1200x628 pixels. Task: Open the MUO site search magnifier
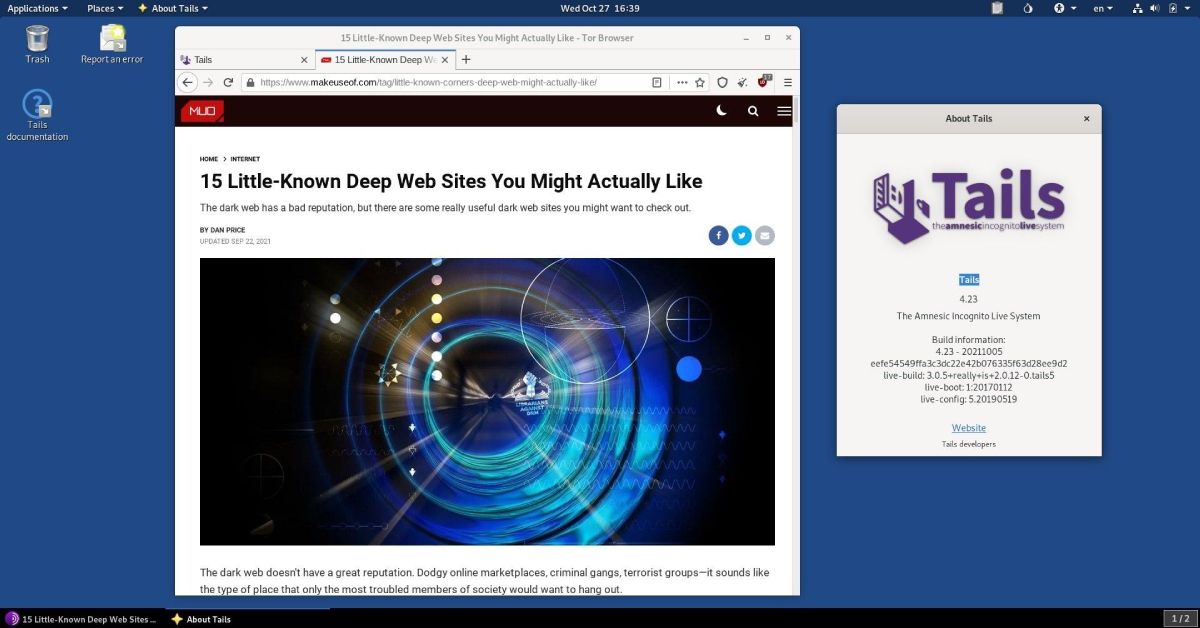point(753,111)
